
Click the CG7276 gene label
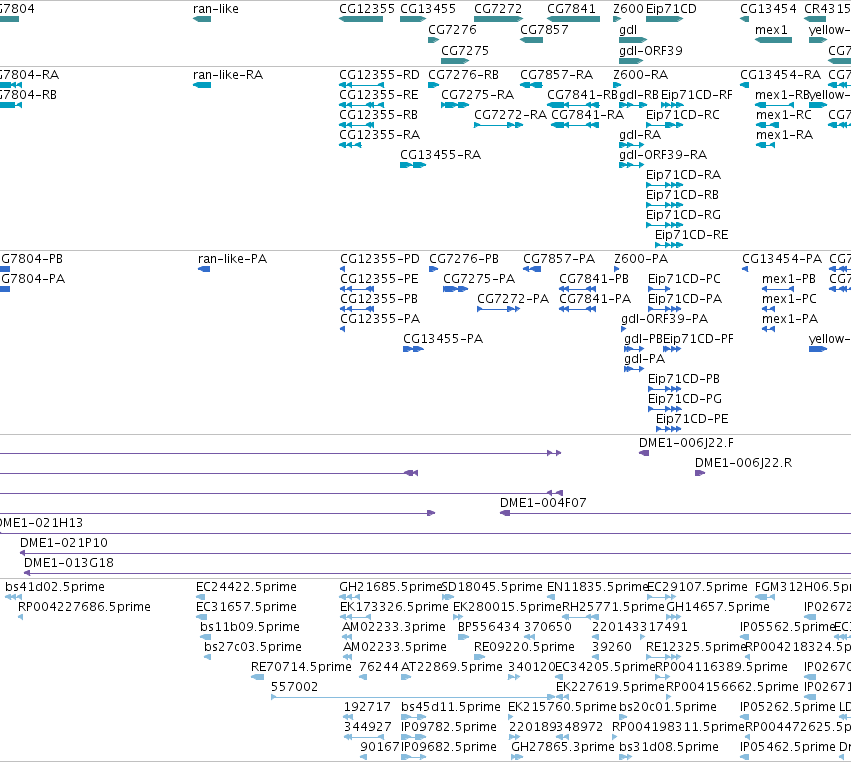pos(452,30)
